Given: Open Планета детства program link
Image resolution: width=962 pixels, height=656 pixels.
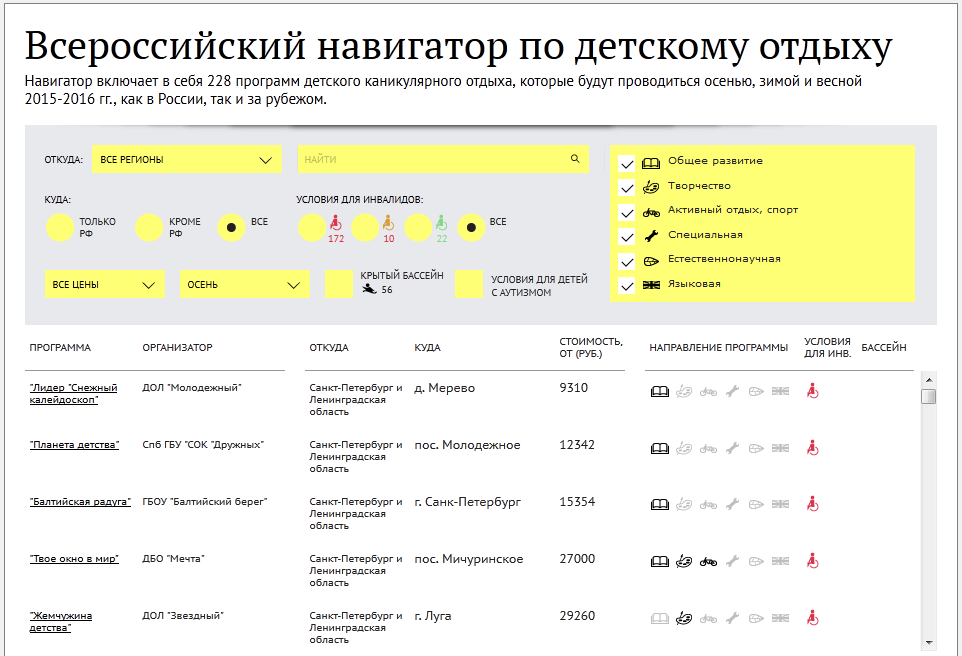Looking at the screenshot, I should (74, 444).
